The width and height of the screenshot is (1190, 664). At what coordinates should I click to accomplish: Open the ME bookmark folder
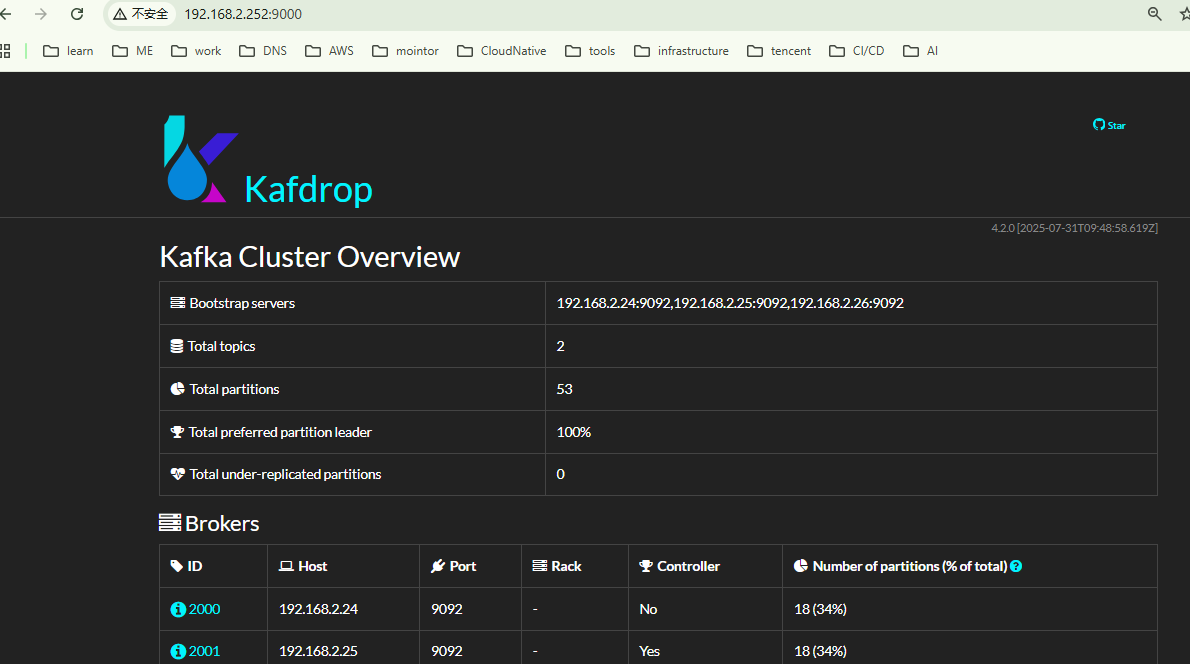click(133, 51)
